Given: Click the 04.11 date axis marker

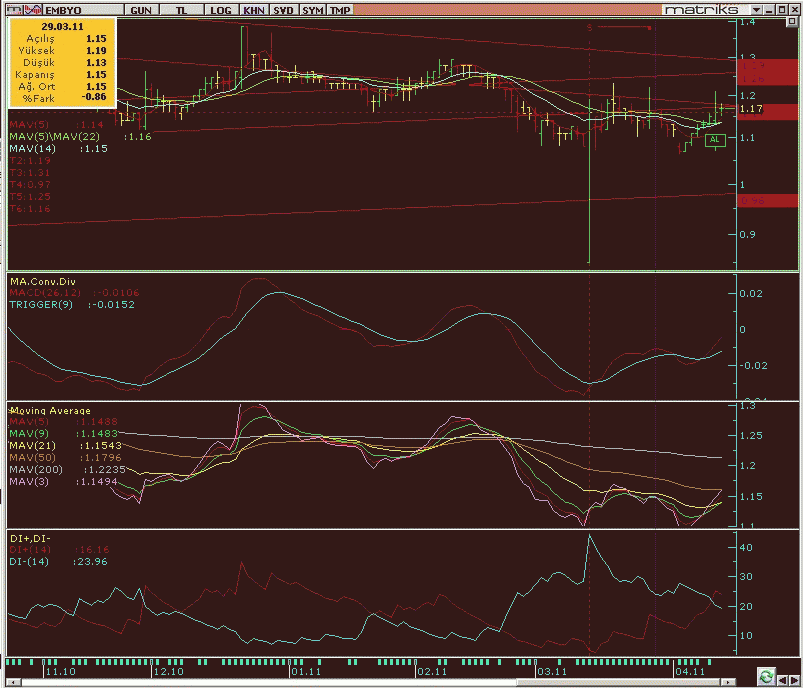Looking at the screenshot, I should [x=690, y=672].
